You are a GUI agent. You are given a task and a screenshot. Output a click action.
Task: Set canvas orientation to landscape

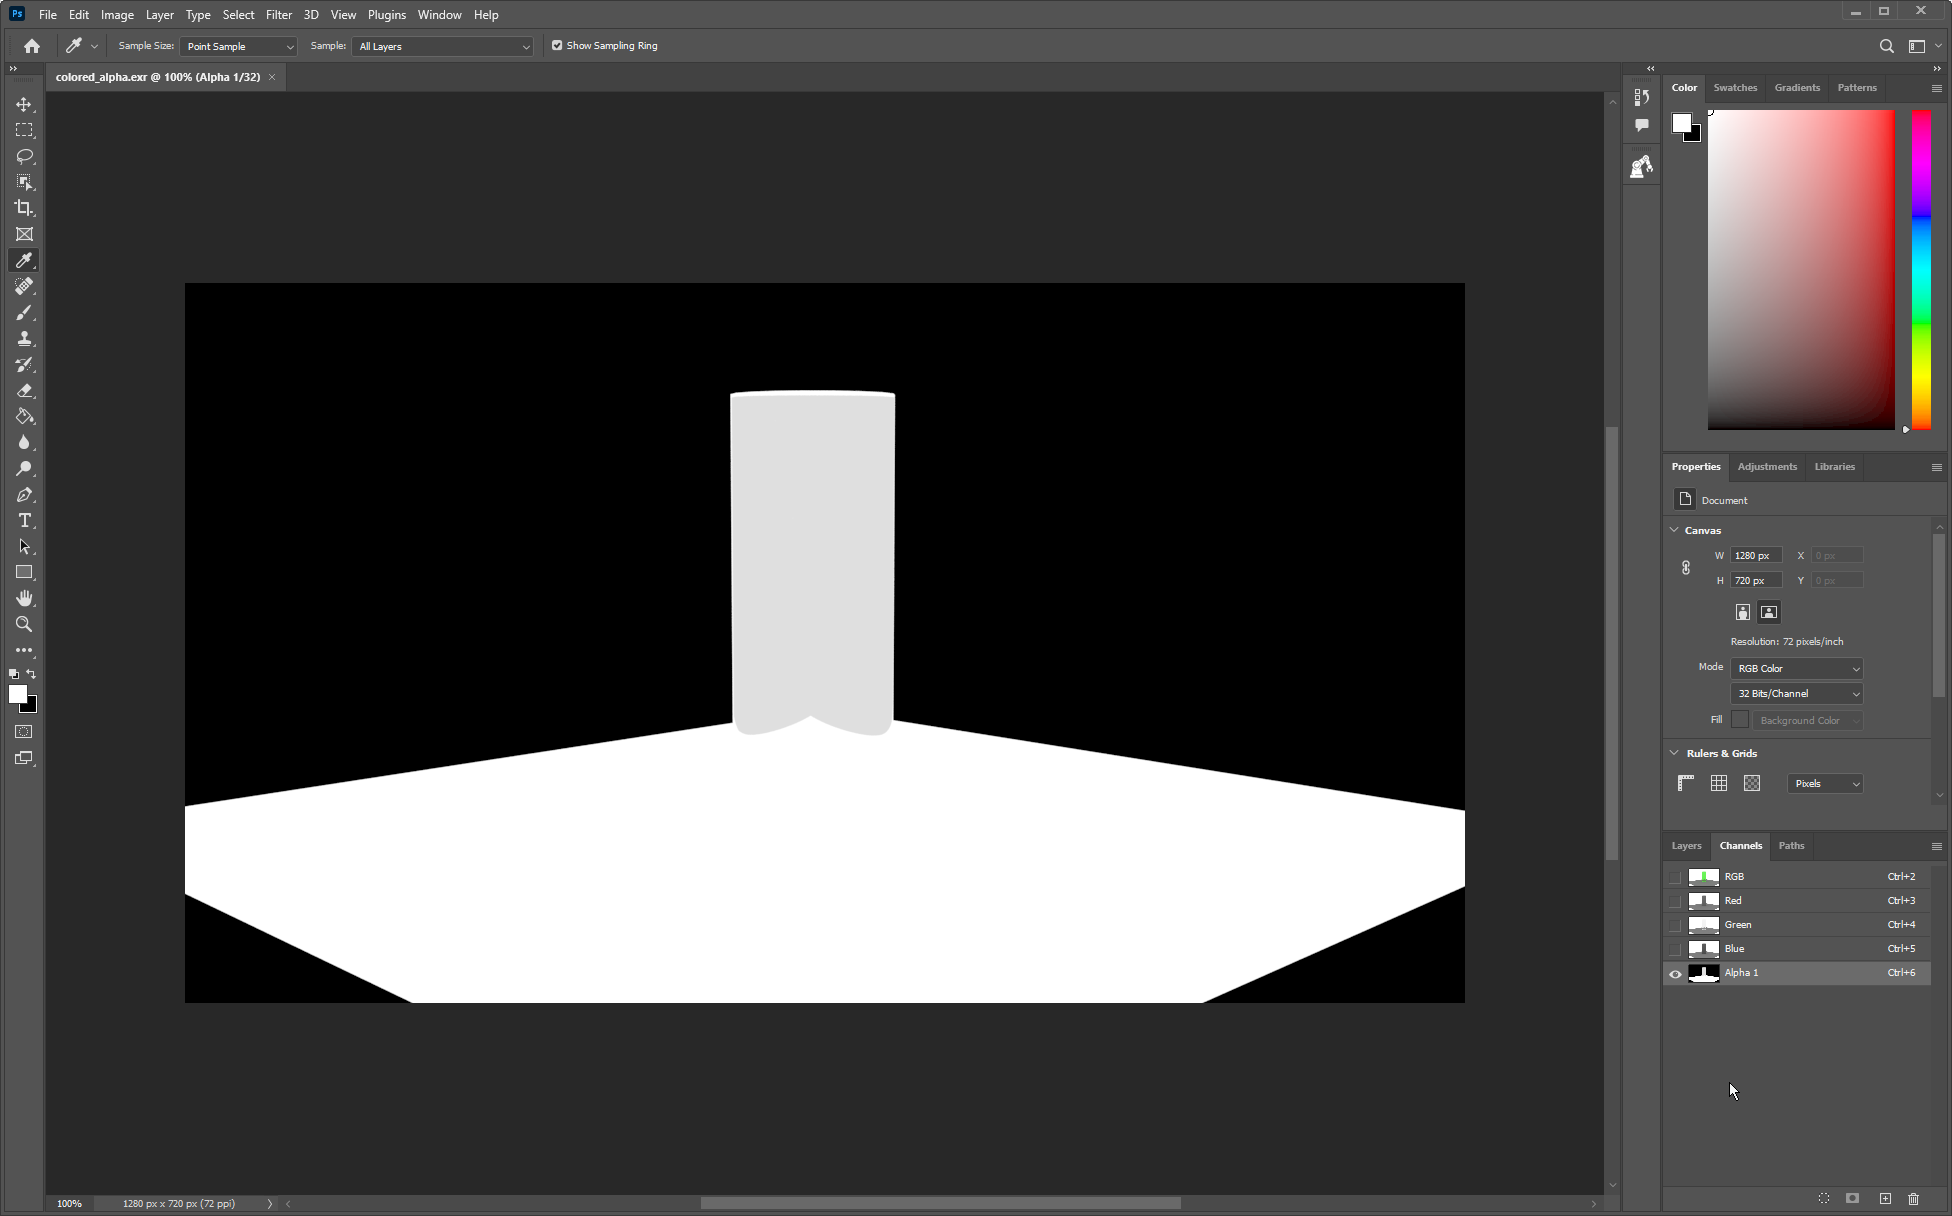click(1769, 612)
